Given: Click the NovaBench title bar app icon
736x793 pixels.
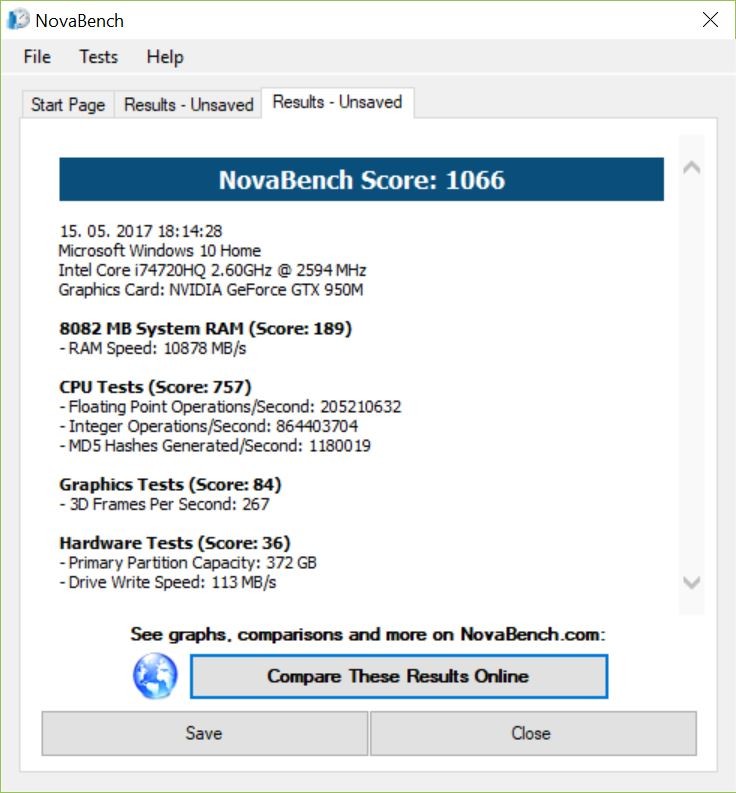Looking at the screenshot, I should [x=18, y=20].
